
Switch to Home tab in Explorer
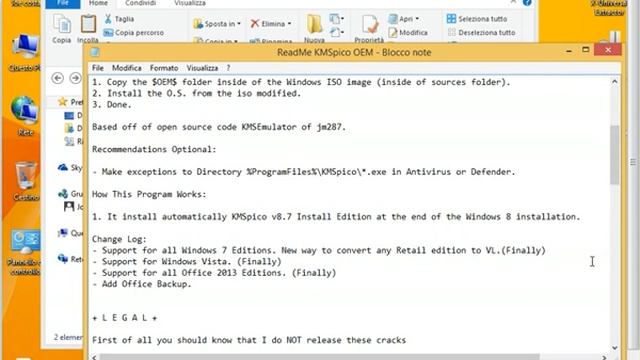[x=98, y=3]
